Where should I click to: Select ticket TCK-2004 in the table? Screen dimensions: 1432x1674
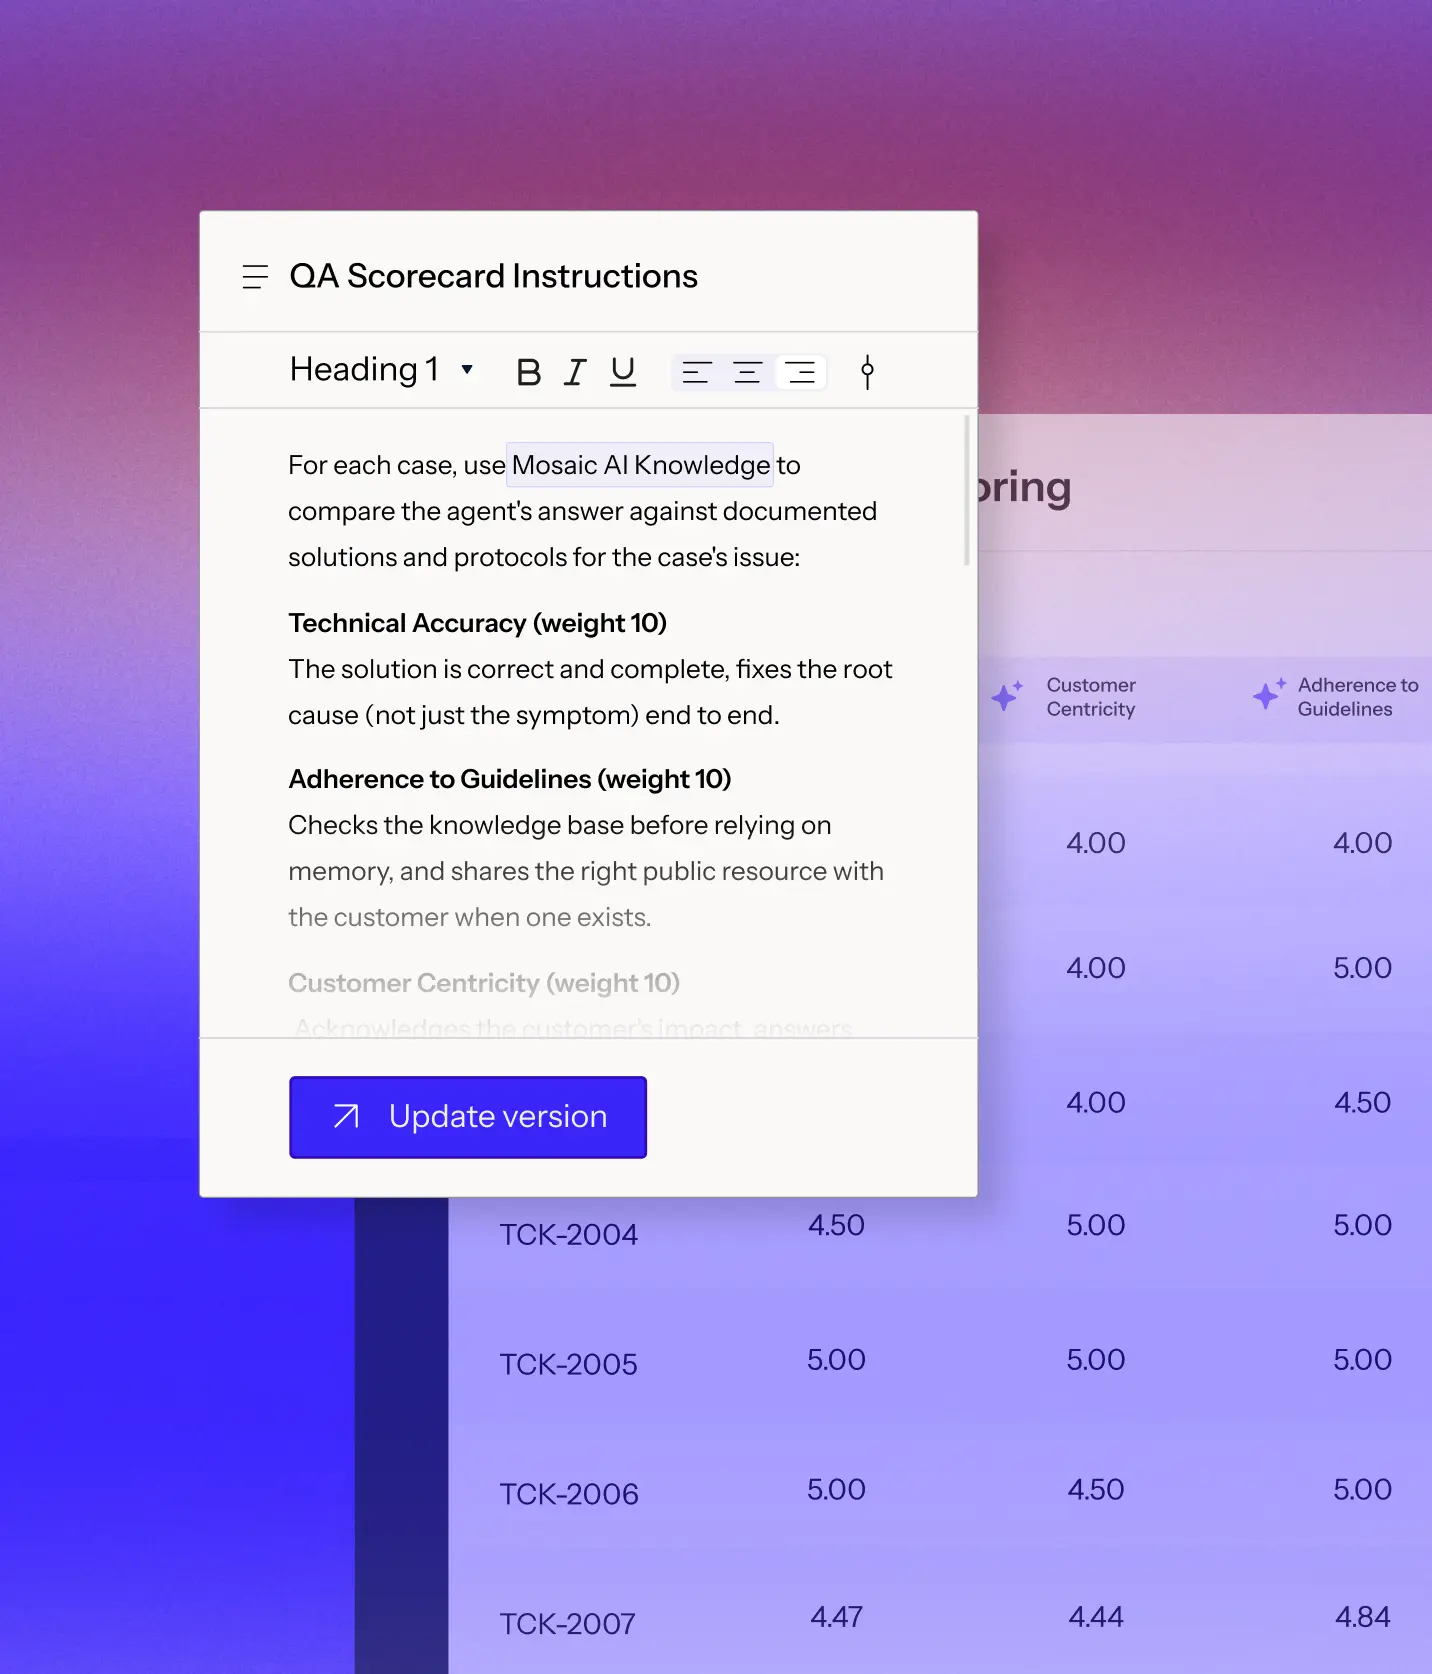pos(568,1235)
